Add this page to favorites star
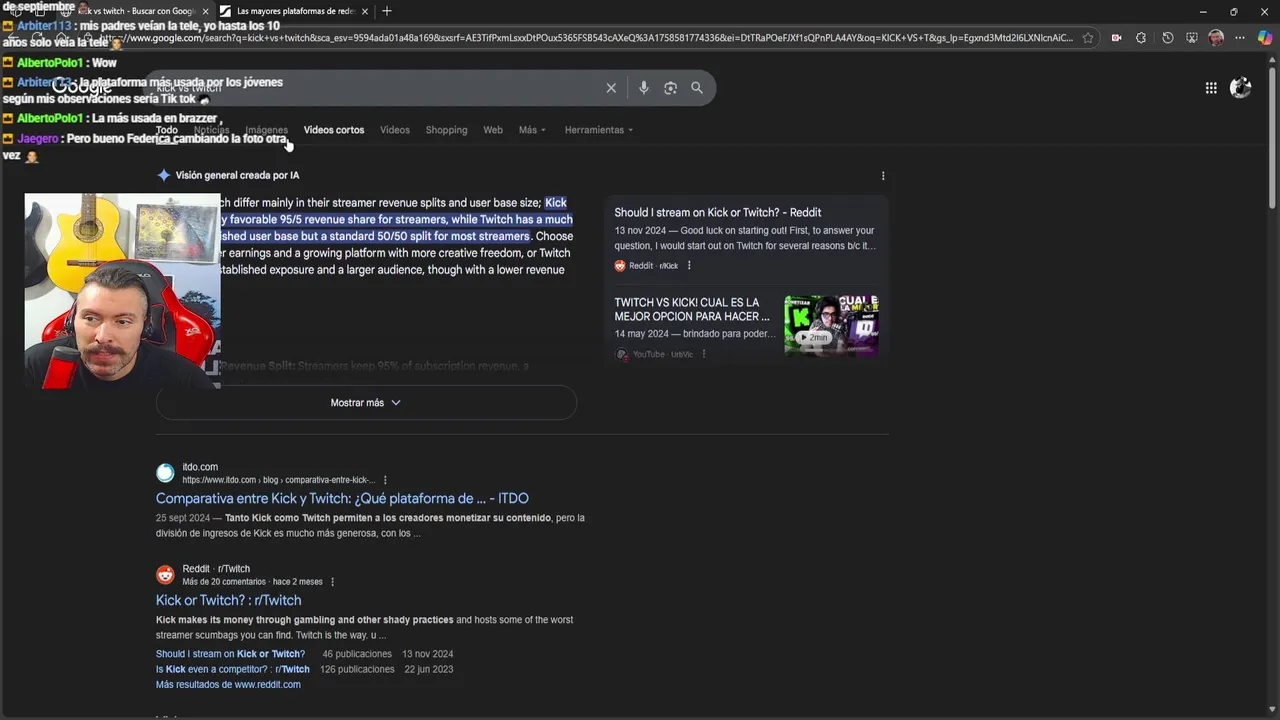The image size is (1280, 720). pyautogui.click(x=1088, y=38)
